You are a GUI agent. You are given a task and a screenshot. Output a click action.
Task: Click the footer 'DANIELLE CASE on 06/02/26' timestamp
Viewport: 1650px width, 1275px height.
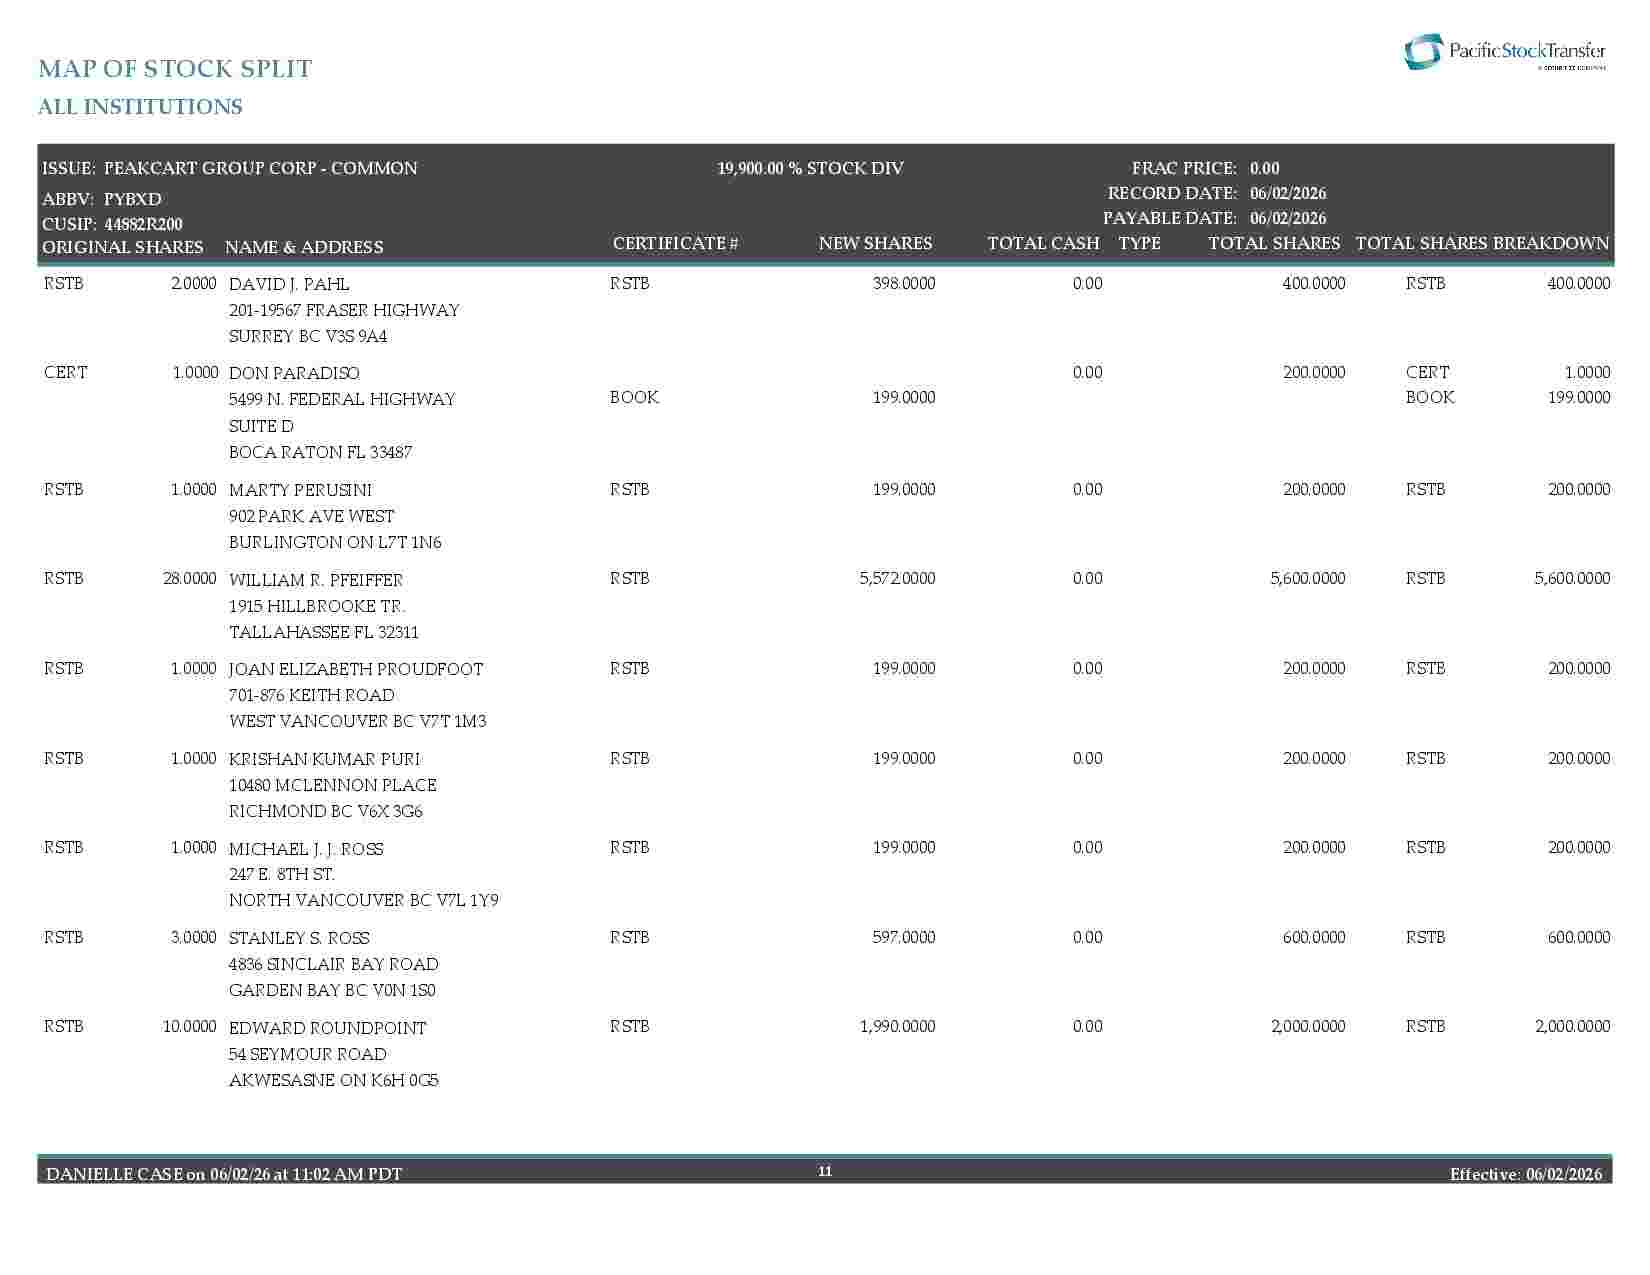click(224, 1174)
